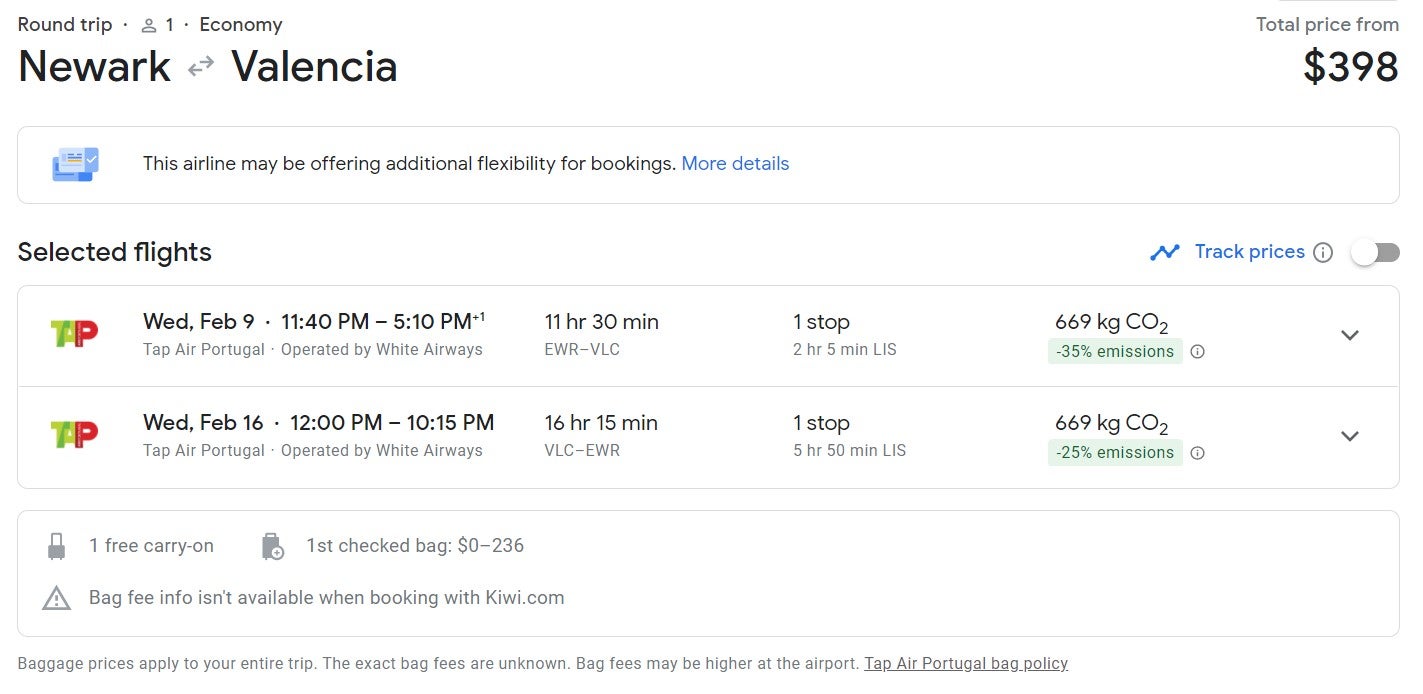1423x694 pixels.
Task: Click the TAP logo on Feb 16 flight
Action: pyautogui.click(x=74, y=434)
